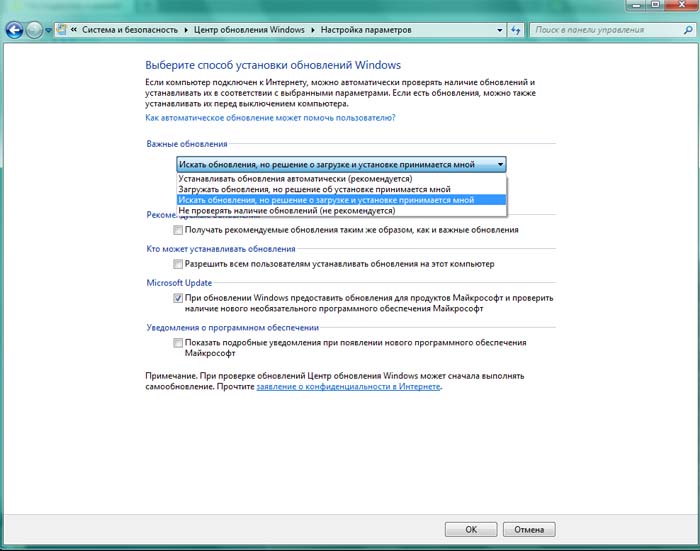Uncheck the Microsoft Update products checkbox
The image size is (700, 551).
tap(178, 298)
